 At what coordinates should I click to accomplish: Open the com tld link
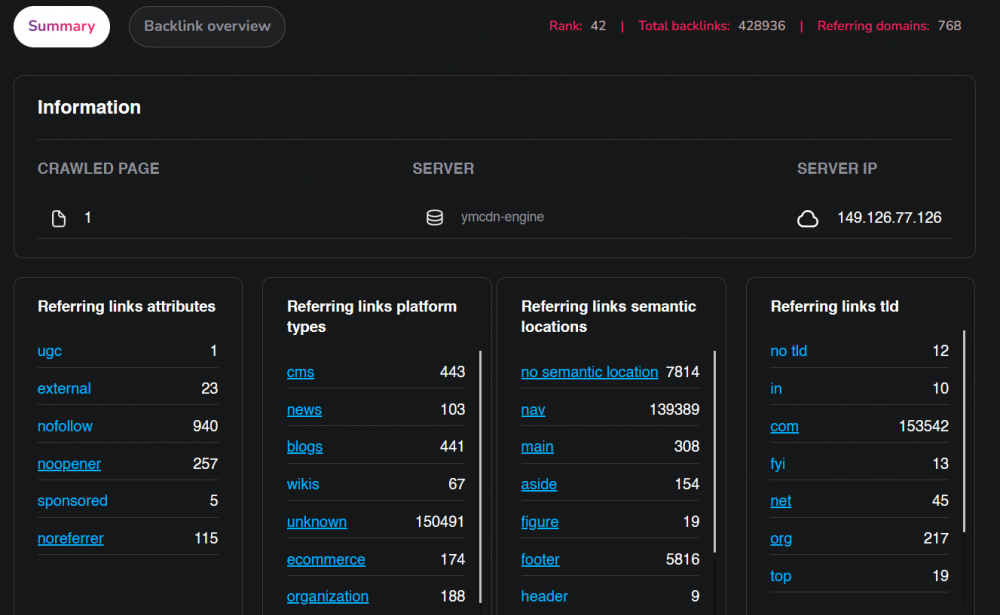point(784,426)
